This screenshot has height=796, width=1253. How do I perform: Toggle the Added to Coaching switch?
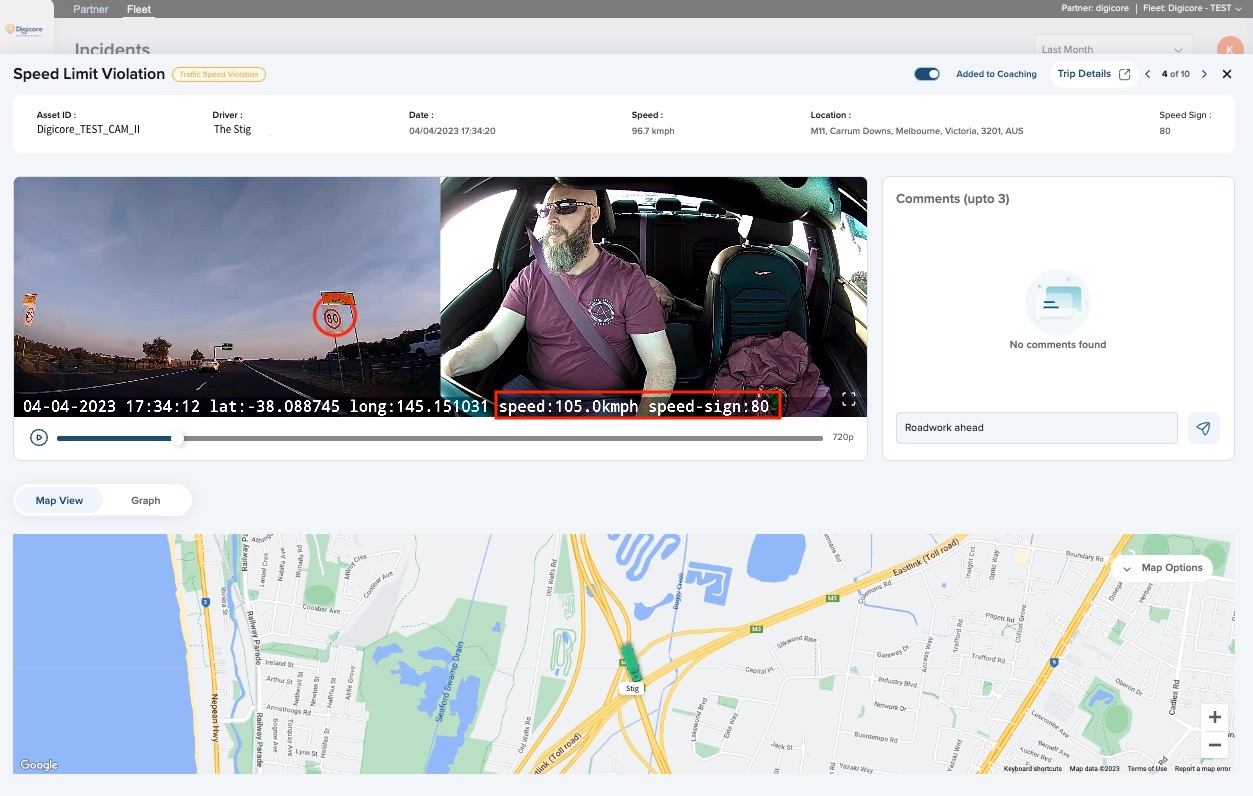[927, 74]
